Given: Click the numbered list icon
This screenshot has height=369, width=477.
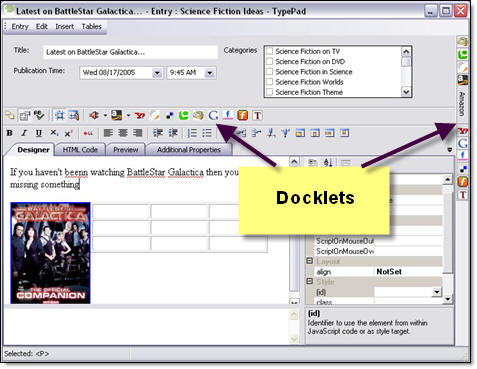Looking at the screenshot, I should 192,133.
